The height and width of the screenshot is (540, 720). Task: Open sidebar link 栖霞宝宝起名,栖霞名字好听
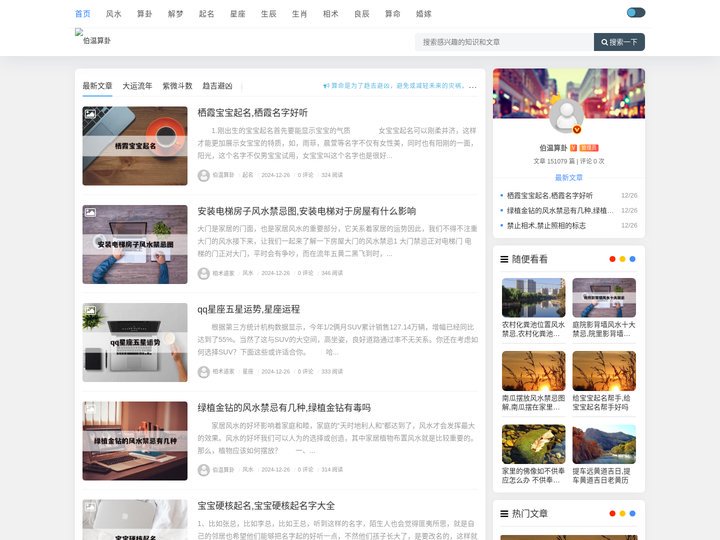click(550, 196)
